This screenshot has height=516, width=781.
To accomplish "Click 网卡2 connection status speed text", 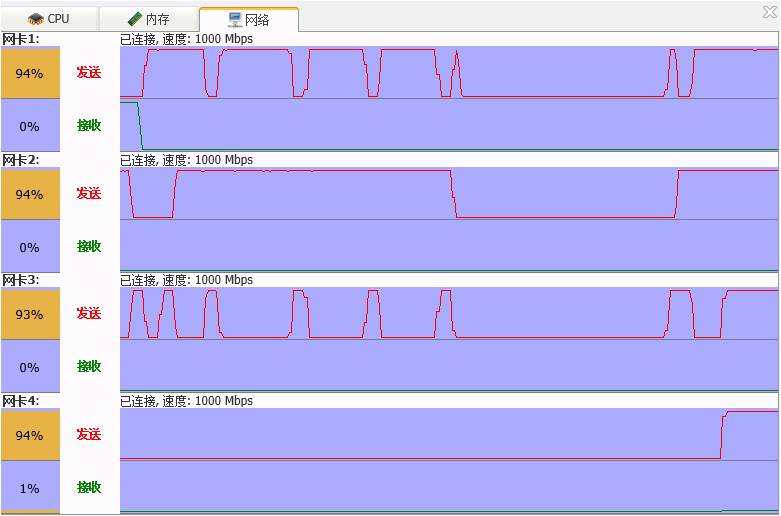I will [187, 160].
